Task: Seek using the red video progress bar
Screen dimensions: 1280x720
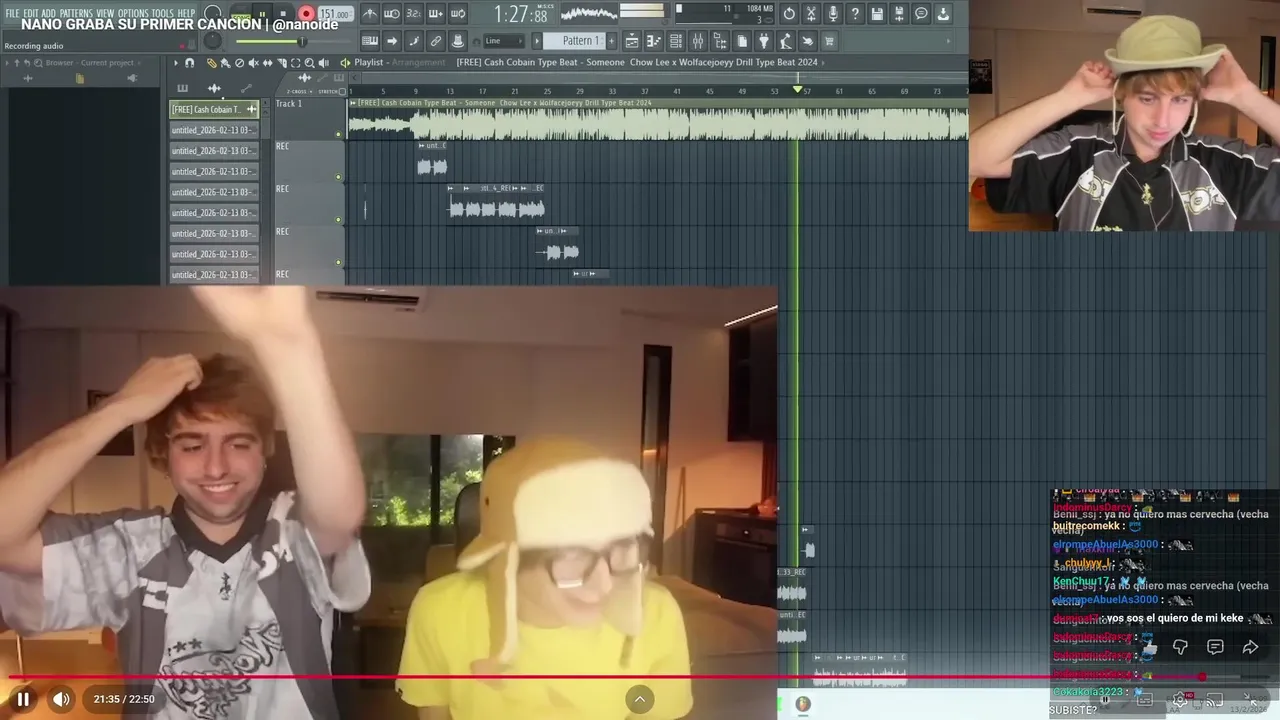Action: coord(640,677)
